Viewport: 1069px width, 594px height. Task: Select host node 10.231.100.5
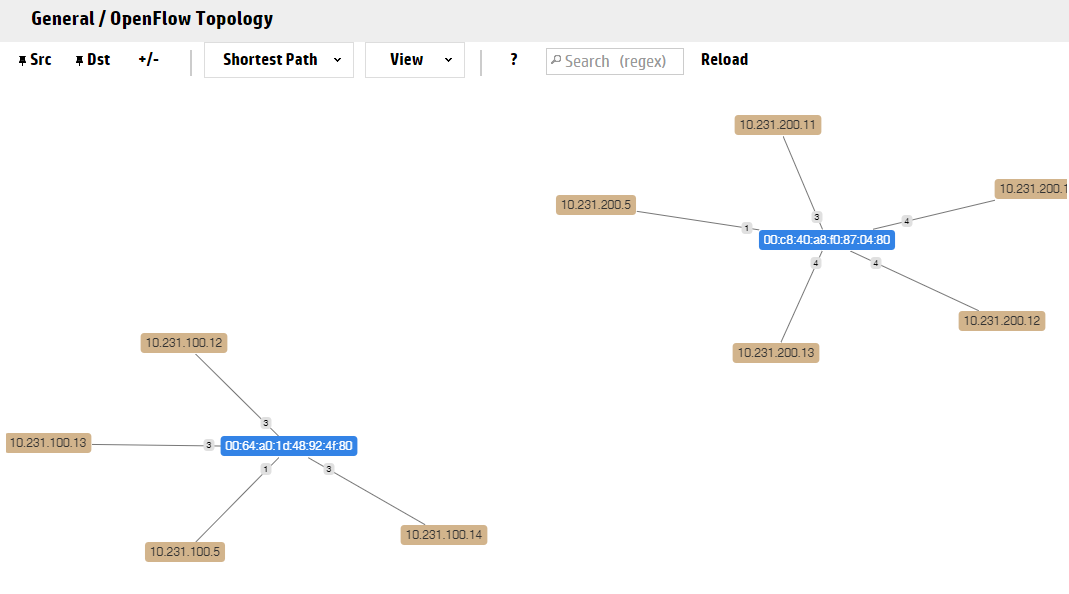tap(185, 552)
